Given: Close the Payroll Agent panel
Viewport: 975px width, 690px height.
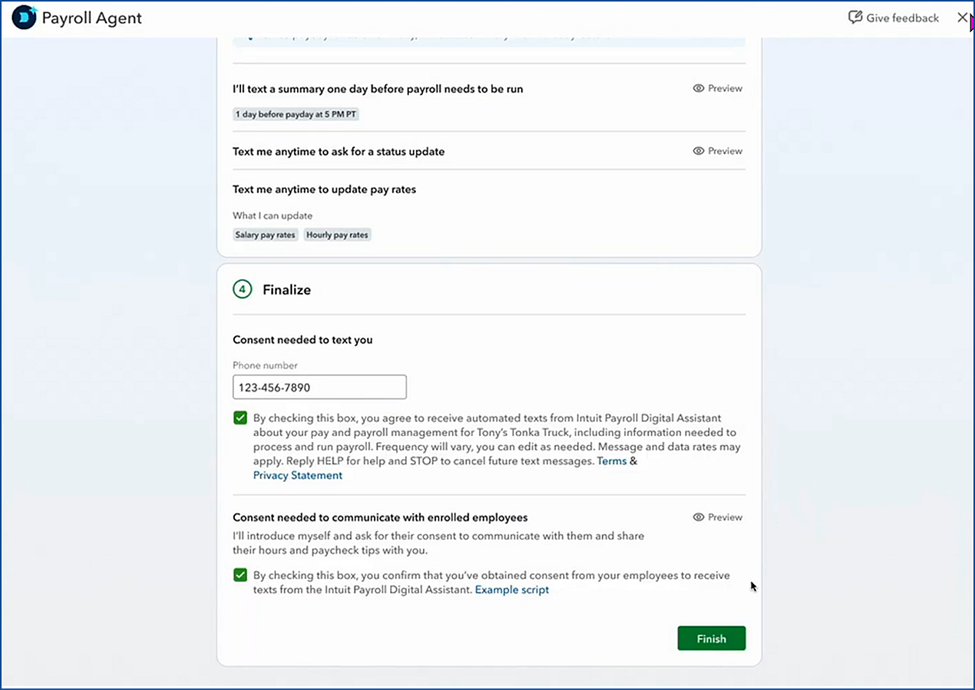Looking at the screenshot, I should pos(962,17).
